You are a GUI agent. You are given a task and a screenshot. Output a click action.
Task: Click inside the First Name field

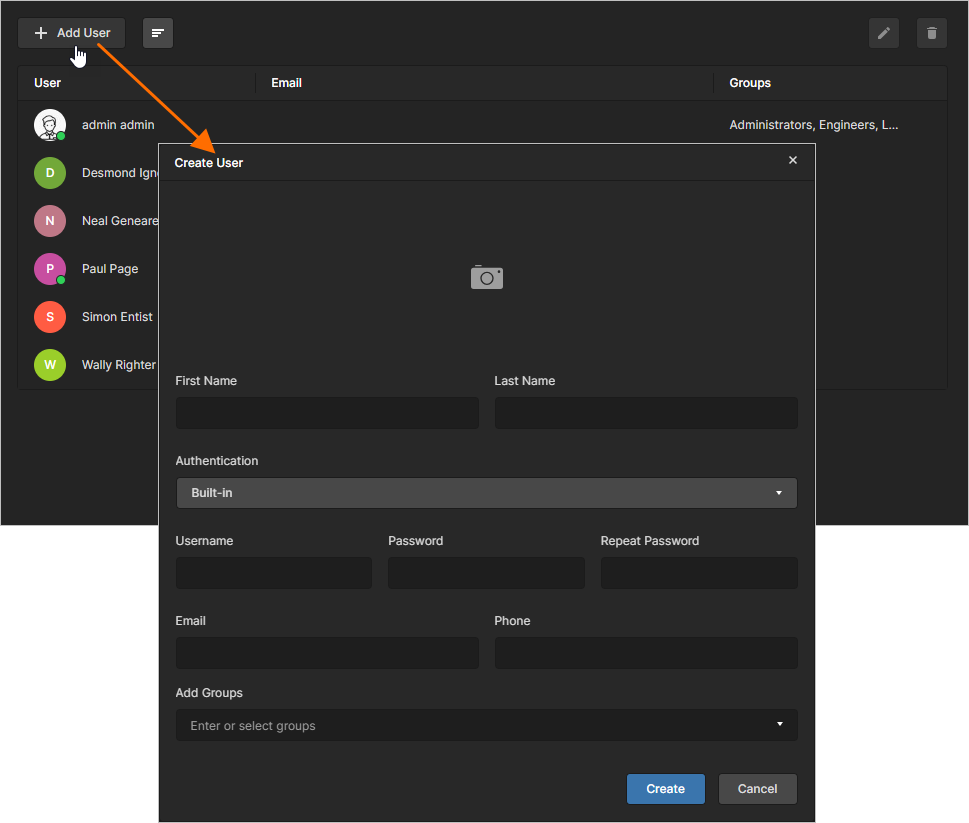click(327, 412)
